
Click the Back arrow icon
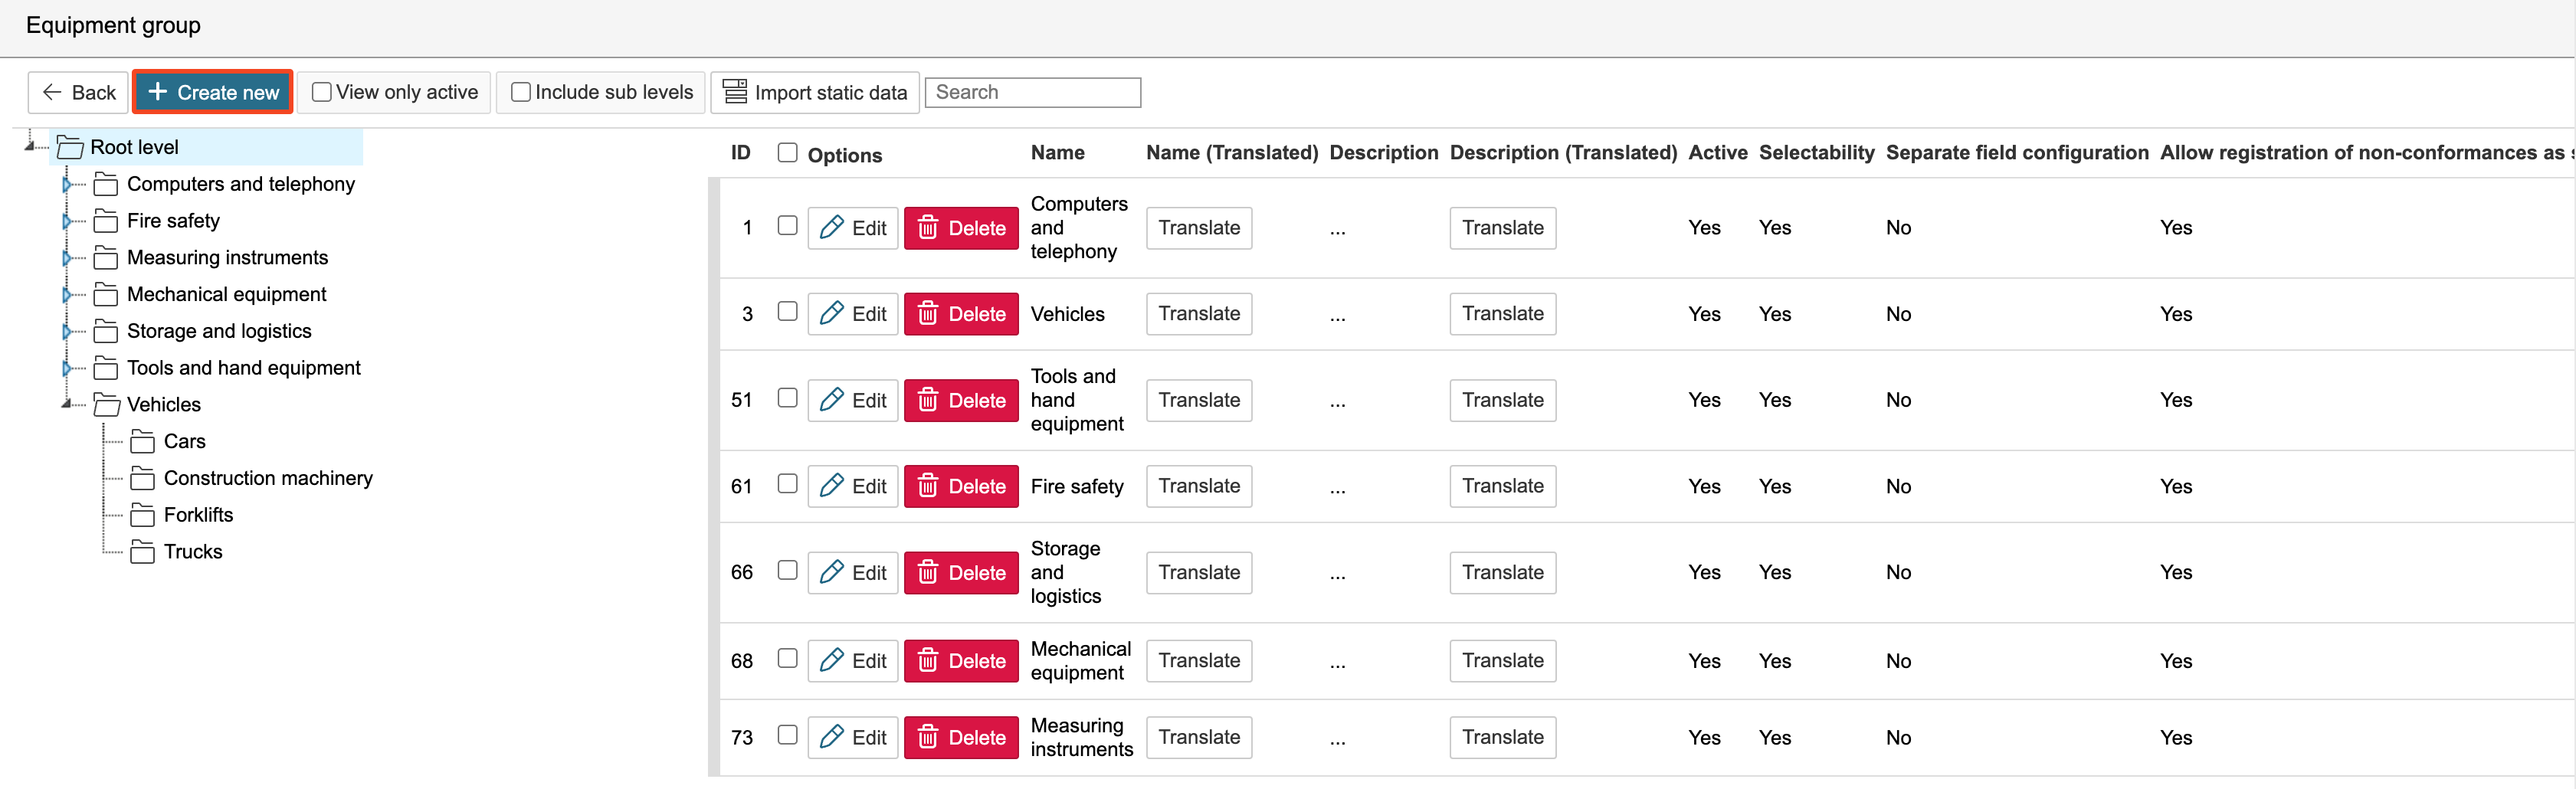(x=52, y=92)
